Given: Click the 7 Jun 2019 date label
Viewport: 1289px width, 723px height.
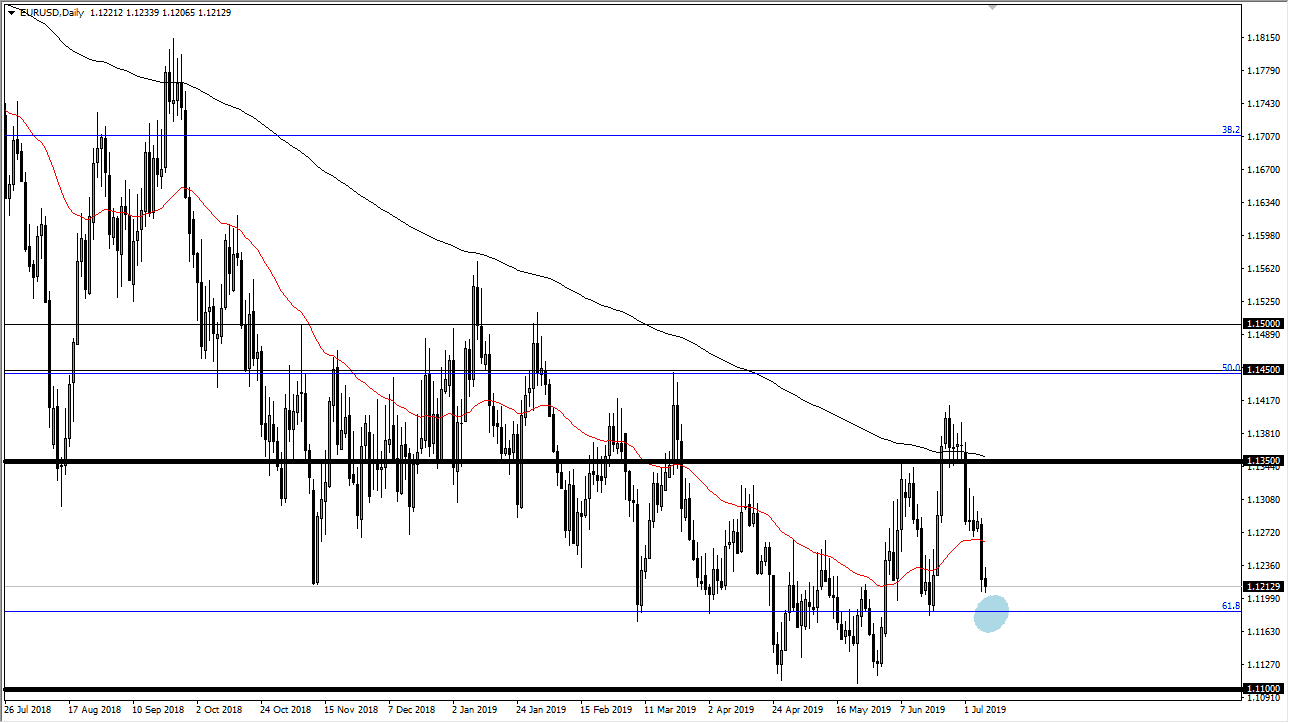Looking at the screenshot, I should tap(923, 710).
